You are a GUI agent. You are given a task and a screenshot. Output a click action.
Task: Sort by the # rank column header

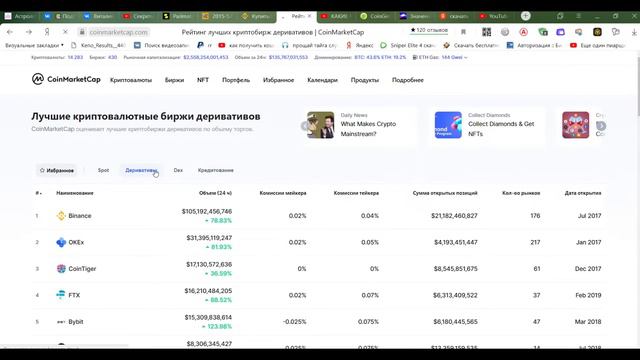pyautogui.click(x=38, y=193)
